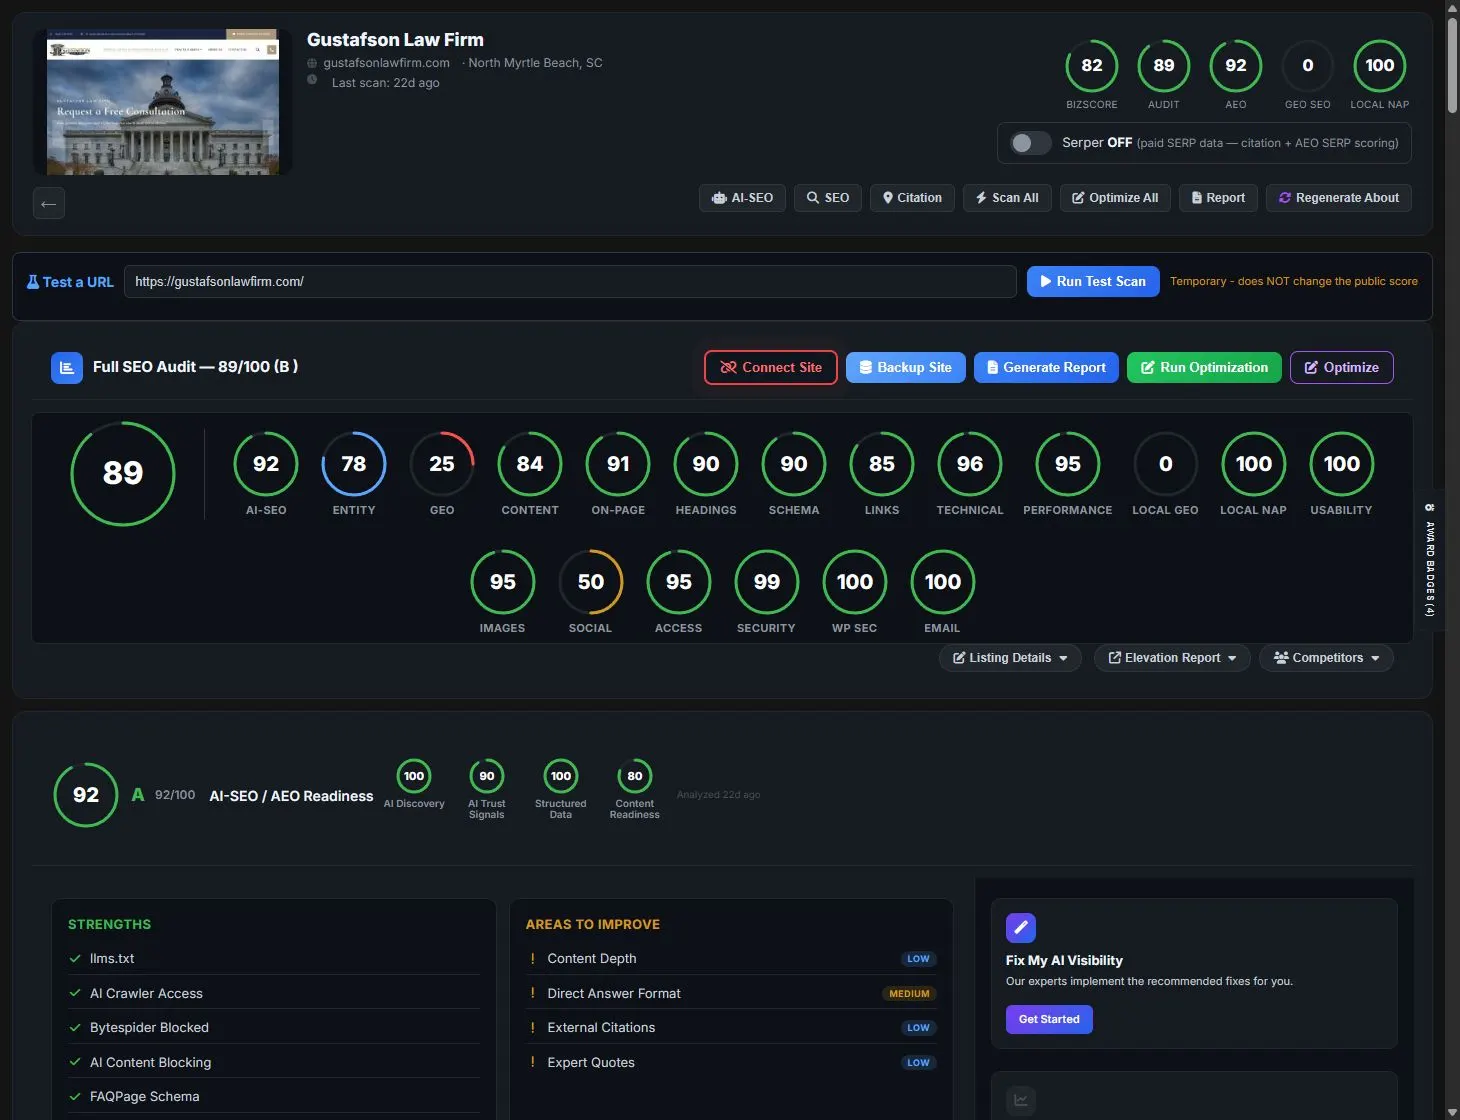Run Test Scan
Image resolution: width=1460 pixels, height=1120 pixels.
click(1093, 282)
